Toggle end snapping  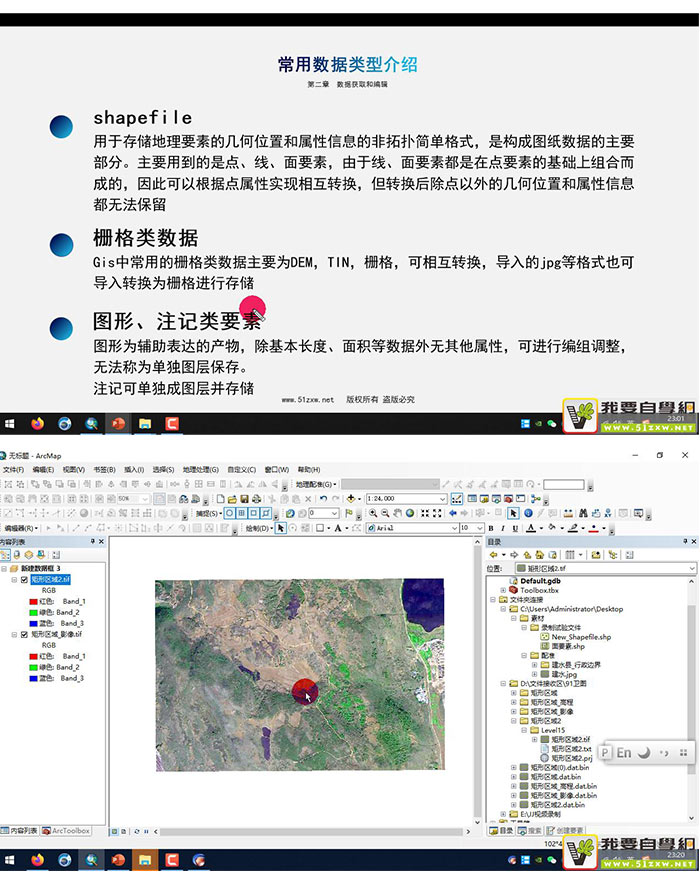tap(241, 513)
